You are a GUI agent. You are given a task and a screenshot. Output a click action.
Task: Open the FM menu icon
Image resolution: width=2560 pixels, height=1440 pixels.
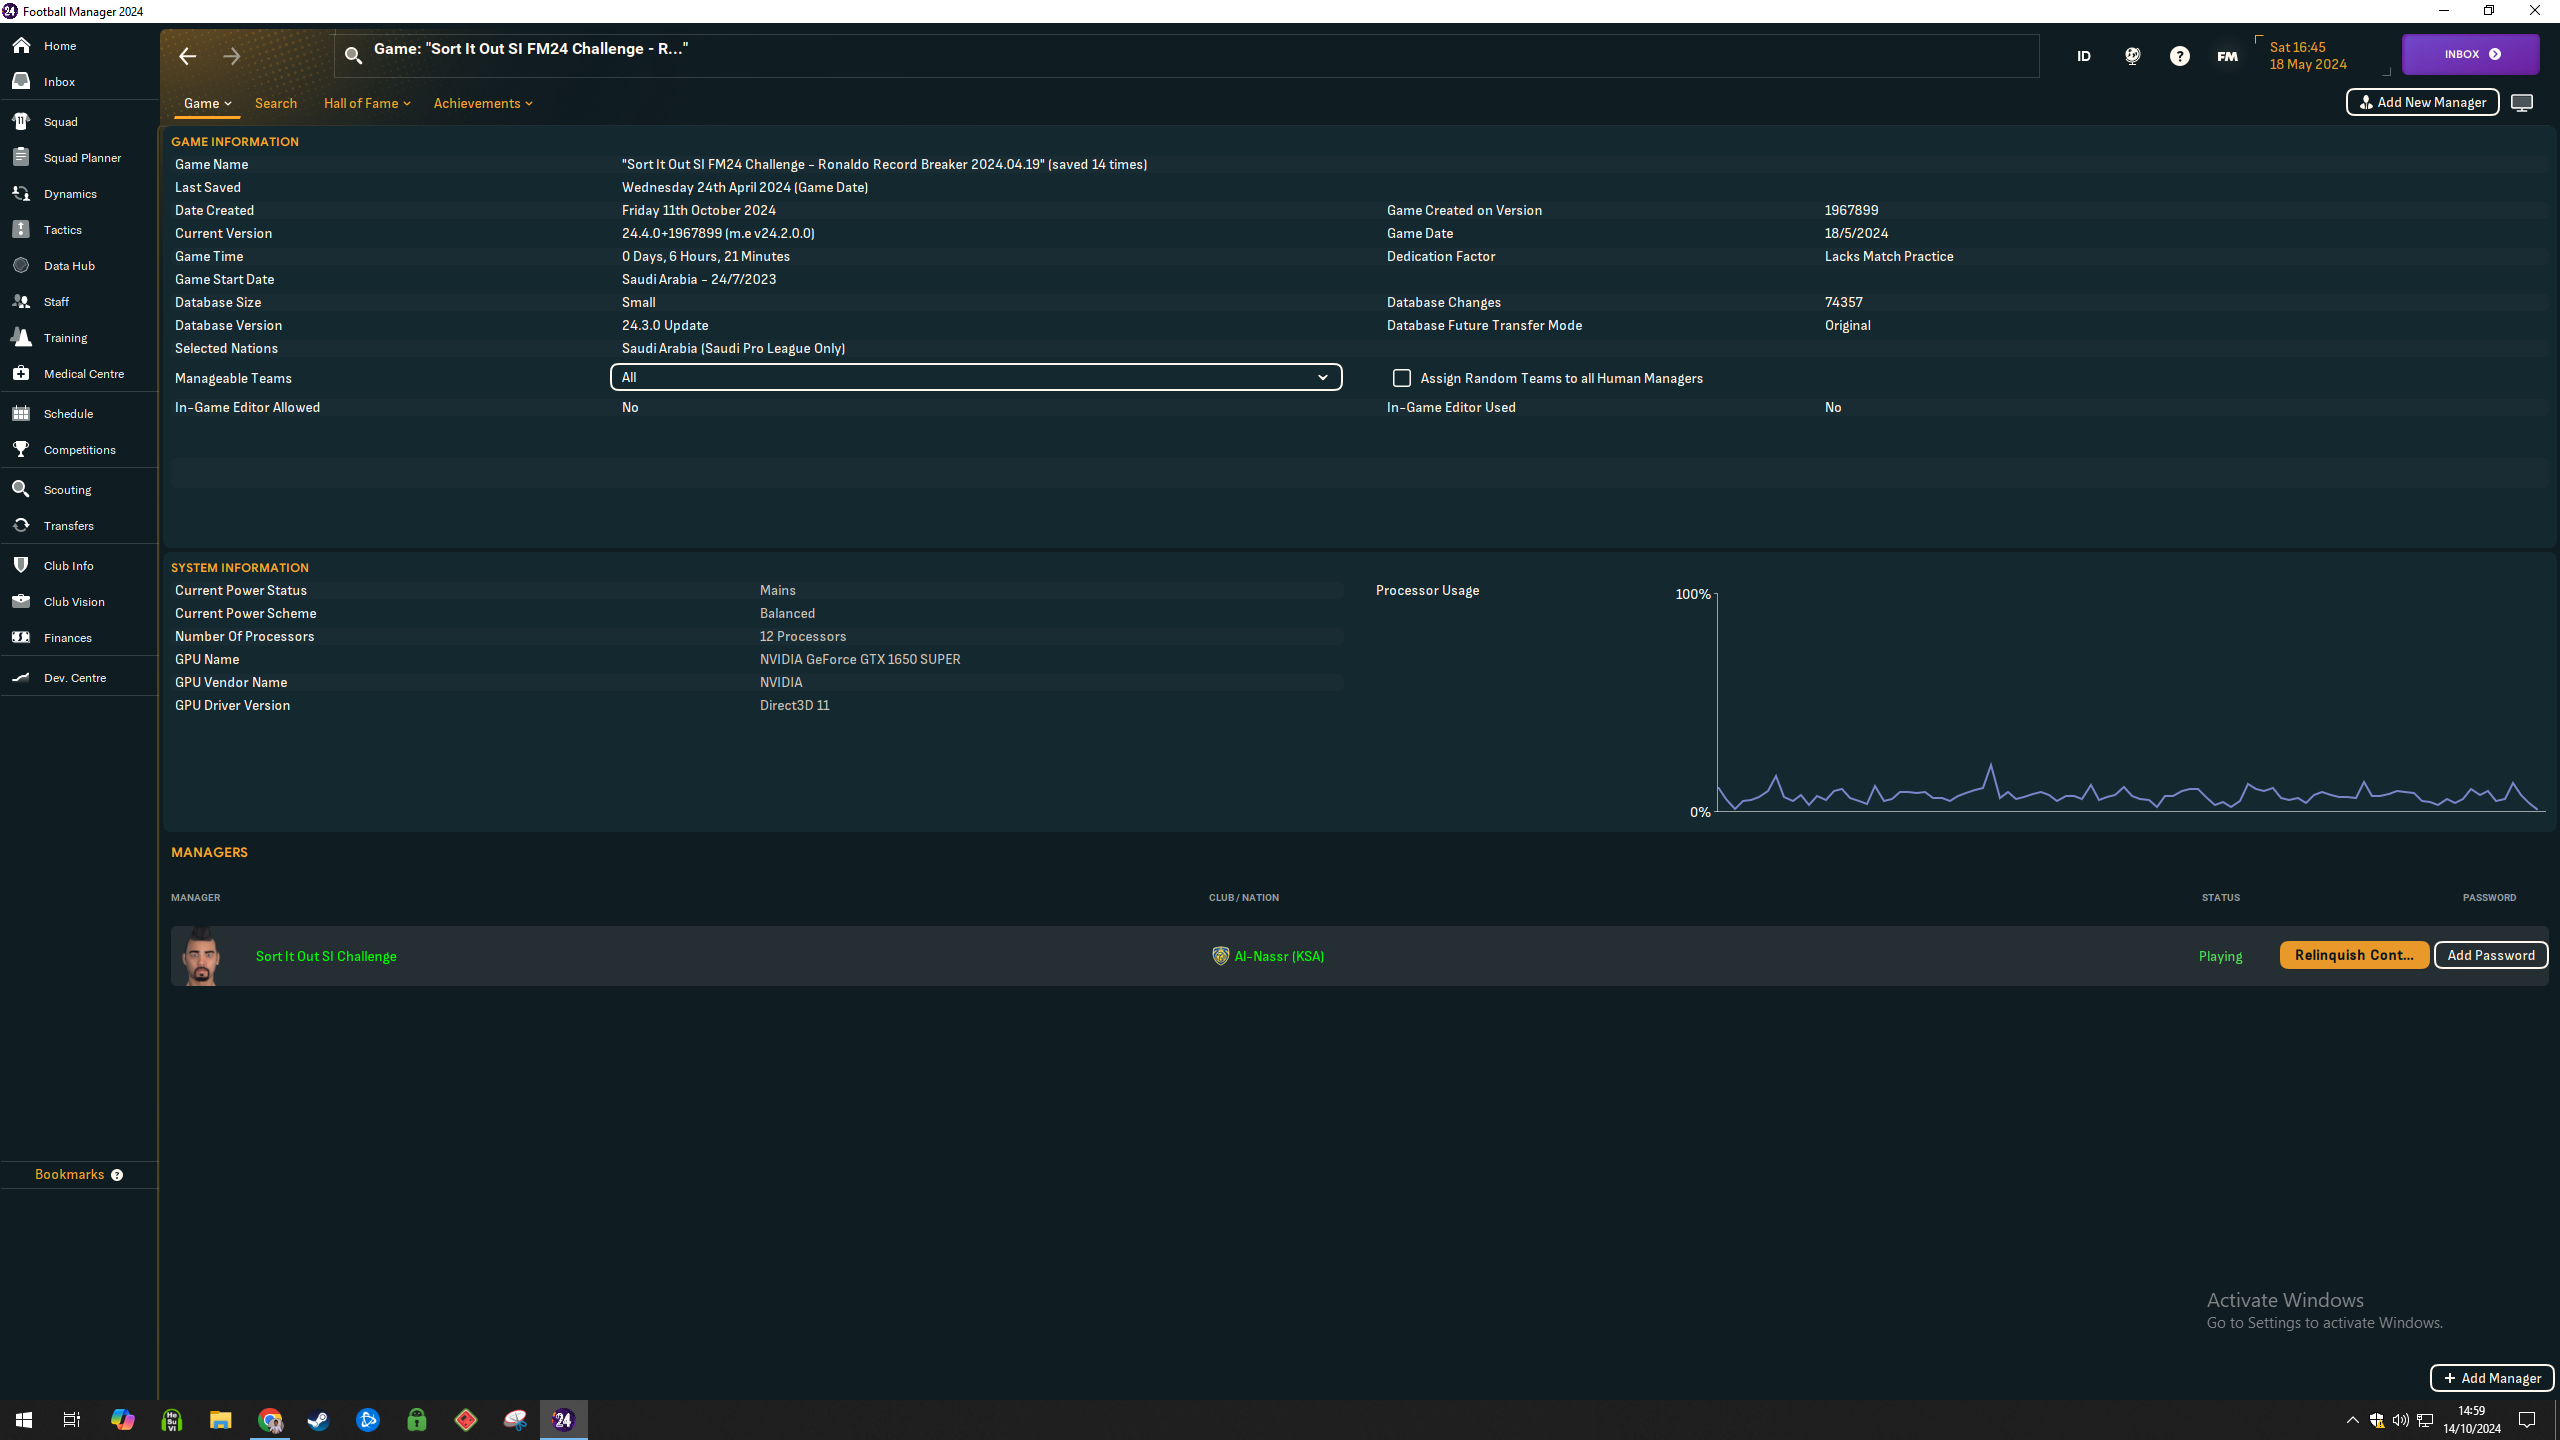tap(2227, 57)
